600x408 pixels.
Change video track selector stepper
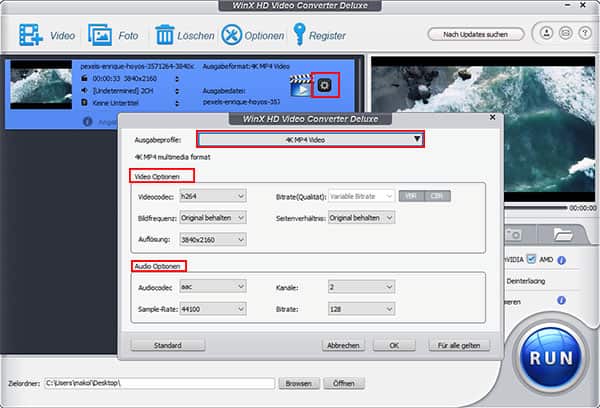pyautogui.click(x=177, y=78)
